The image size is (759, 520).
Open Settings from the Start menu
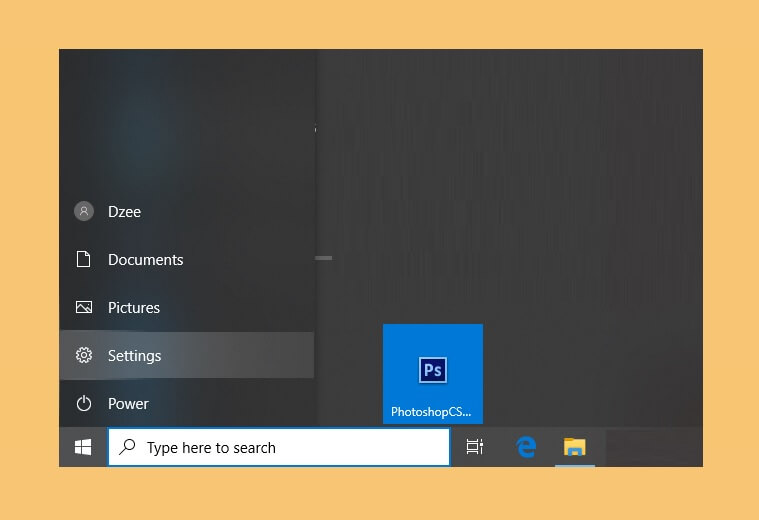187,355
